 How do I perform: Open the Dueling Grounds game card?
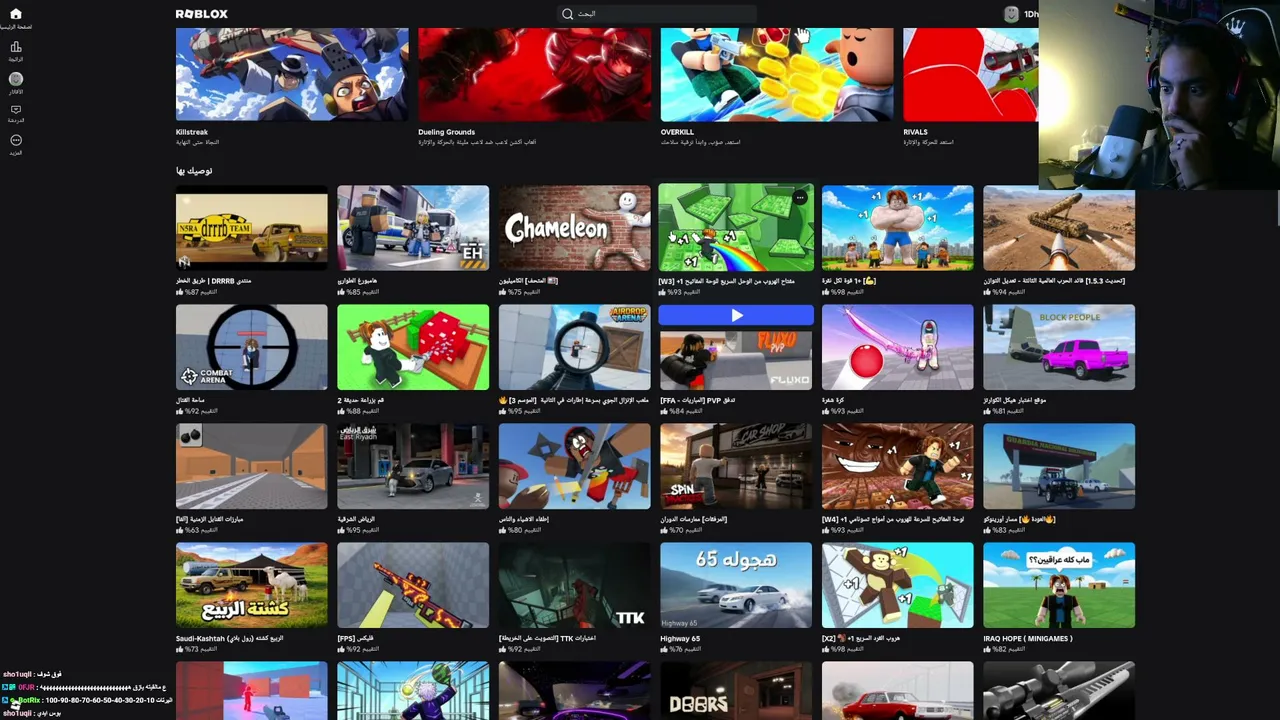(x=534, y=74)
